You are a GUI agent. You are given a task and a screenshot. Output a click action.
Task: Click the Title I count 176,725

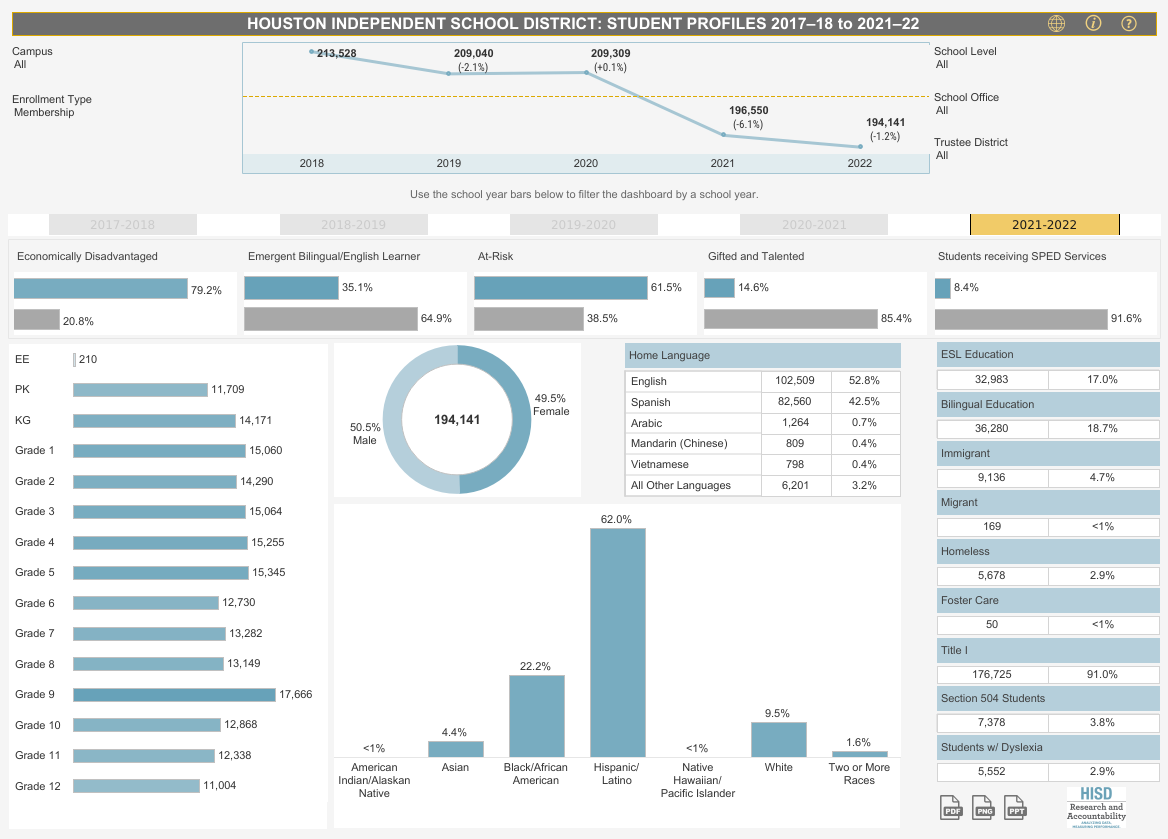point(991,674)
